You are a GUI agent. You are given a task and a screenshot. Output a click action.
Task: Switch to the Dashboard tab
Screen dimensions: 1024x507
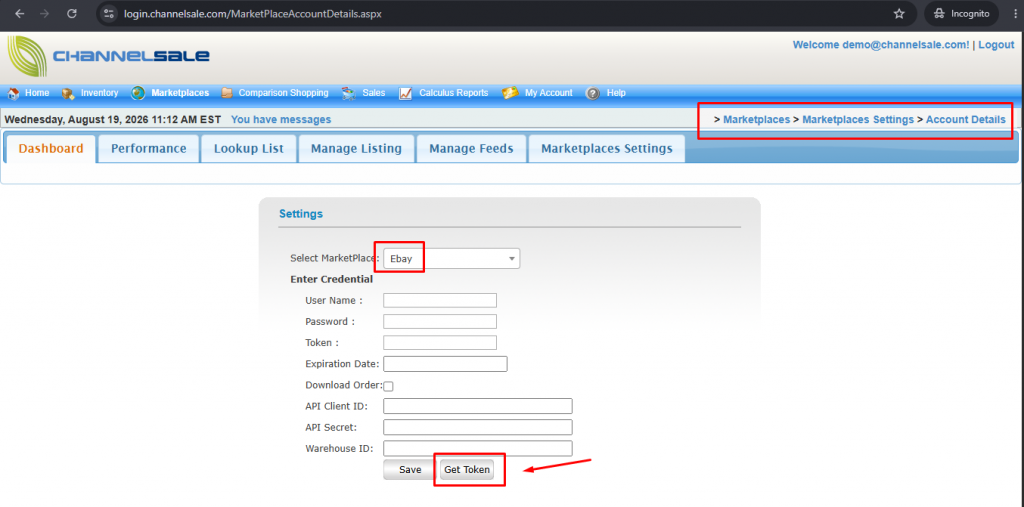(x=51, y=148)
